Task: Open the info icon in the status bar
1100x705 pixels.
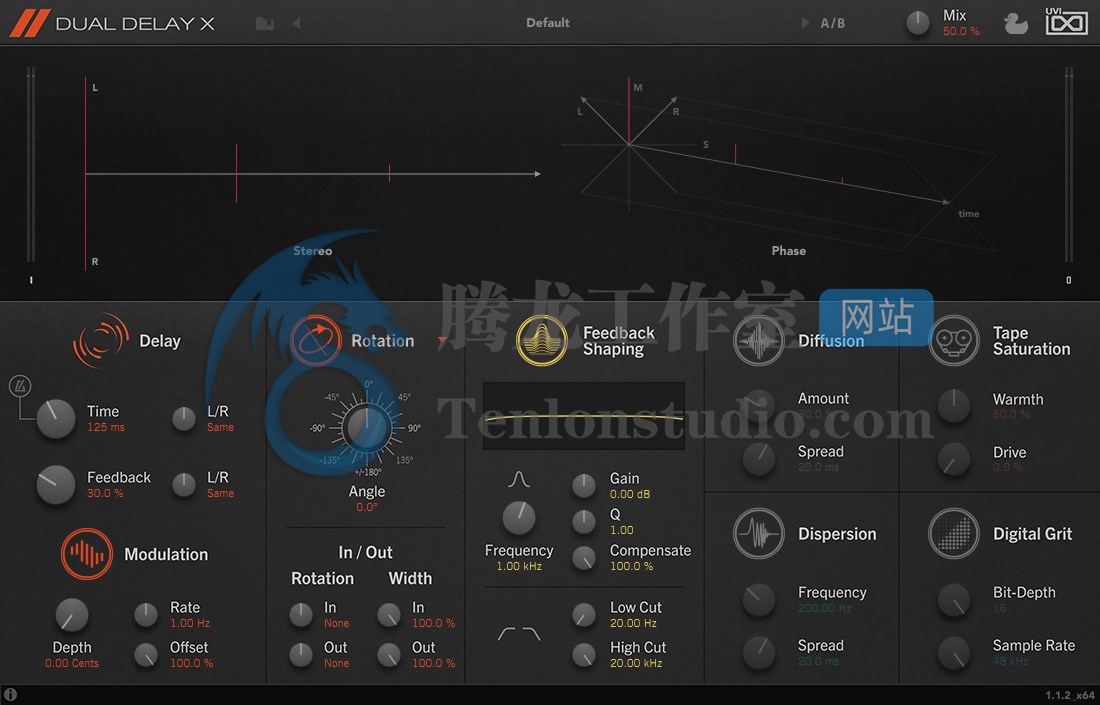Action: click(x=11, y=694)
